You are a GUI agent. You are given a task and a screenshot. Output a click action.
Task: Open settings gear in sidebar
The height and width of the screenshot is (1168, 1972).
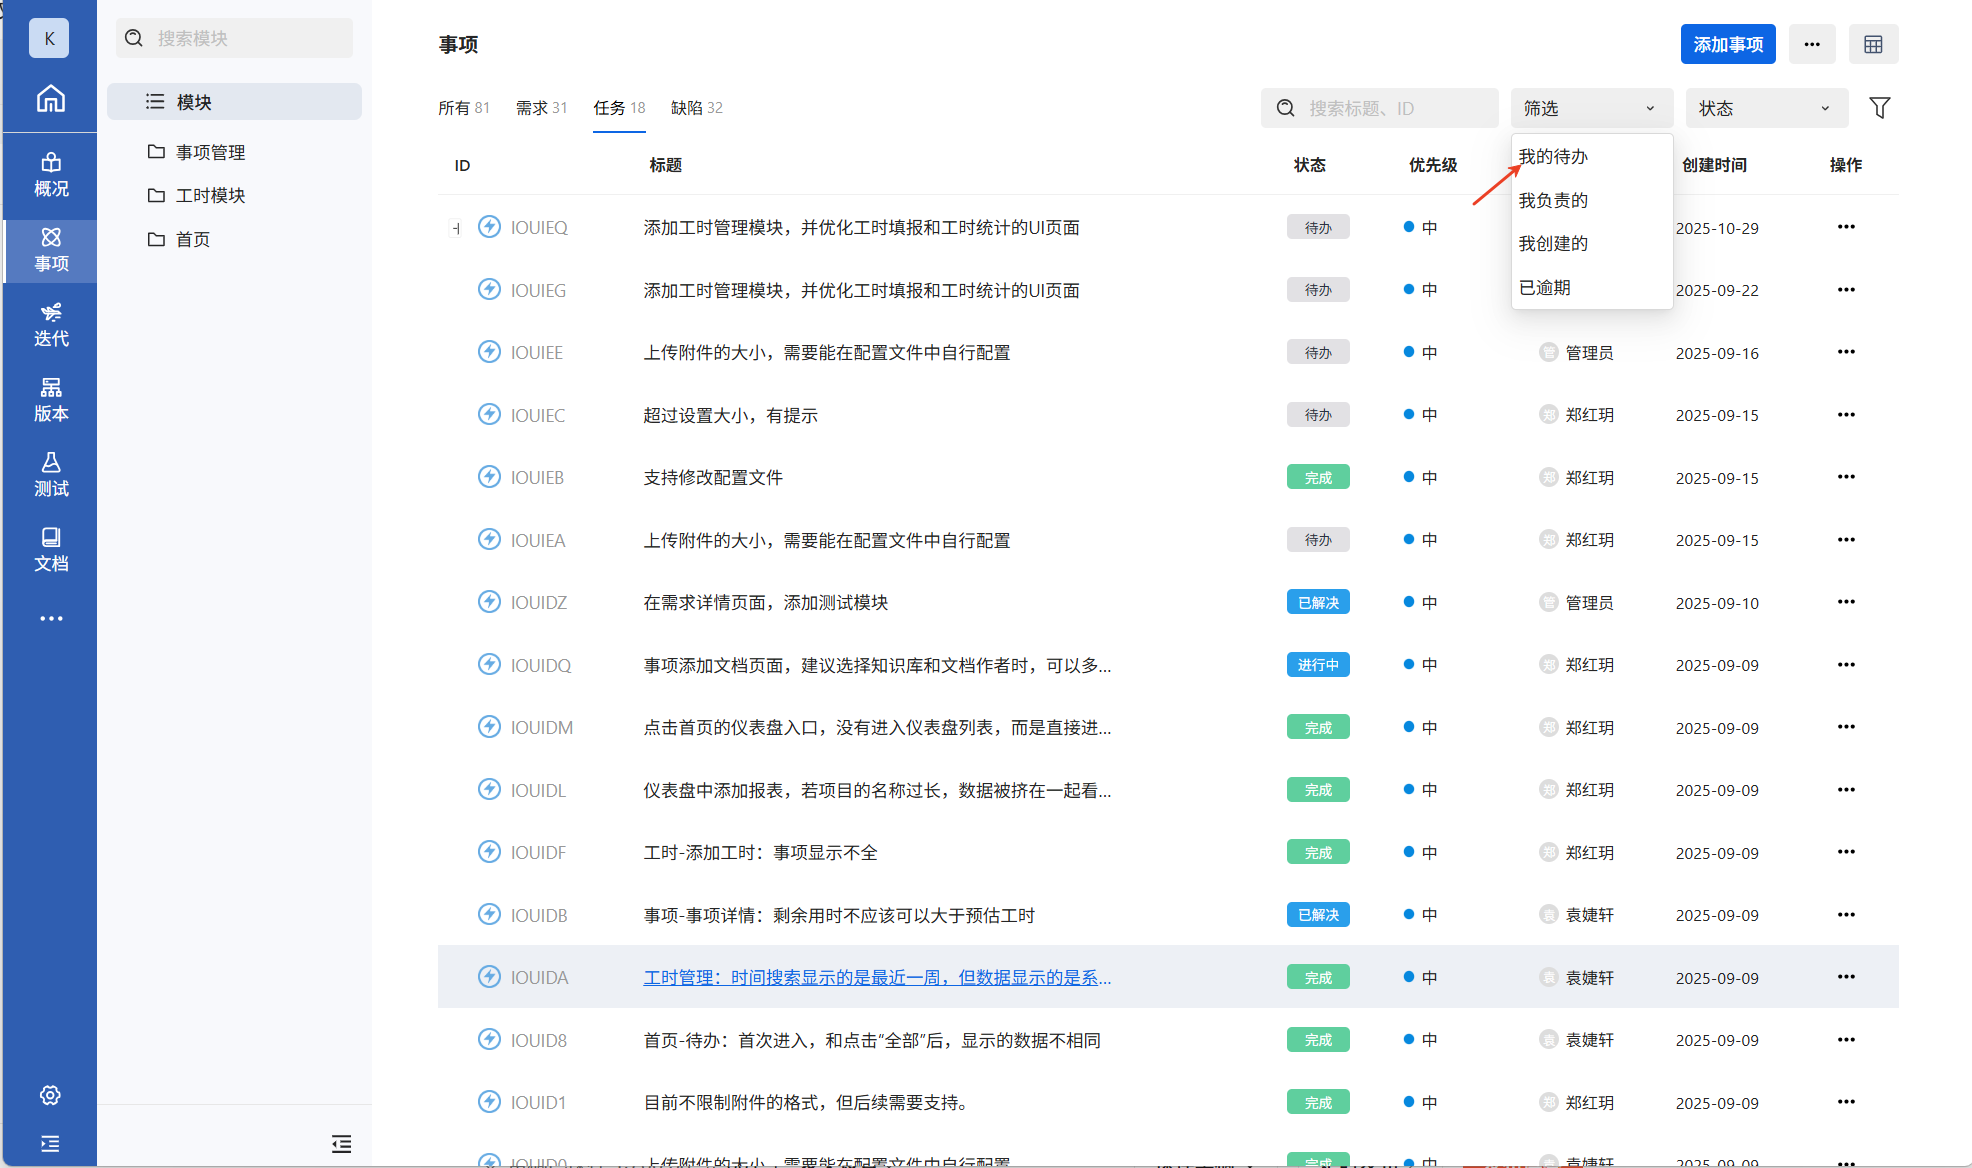(50, 1095)
